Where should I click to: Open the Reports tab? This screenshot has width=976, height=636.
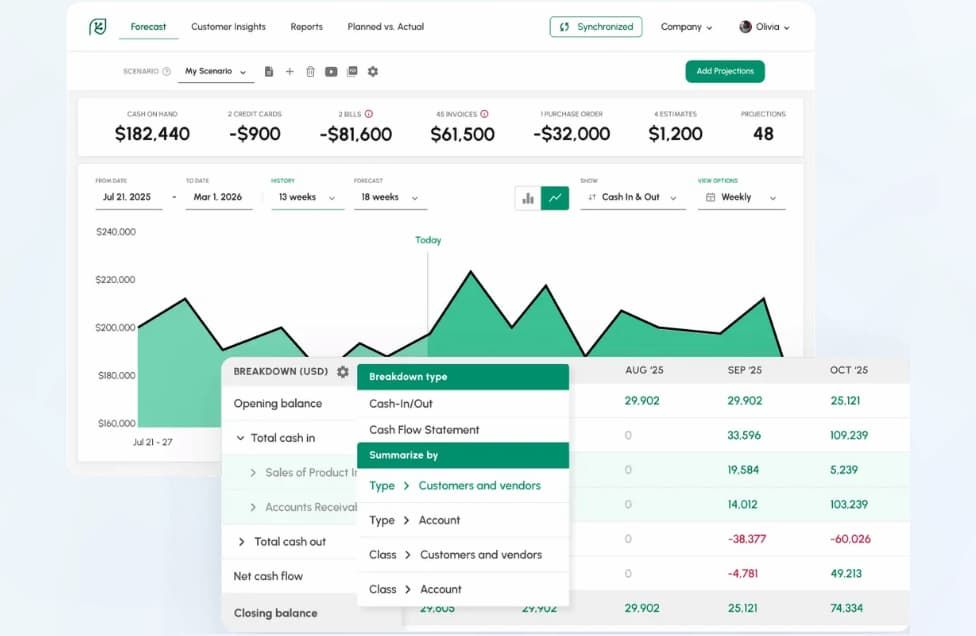[306, 27]
